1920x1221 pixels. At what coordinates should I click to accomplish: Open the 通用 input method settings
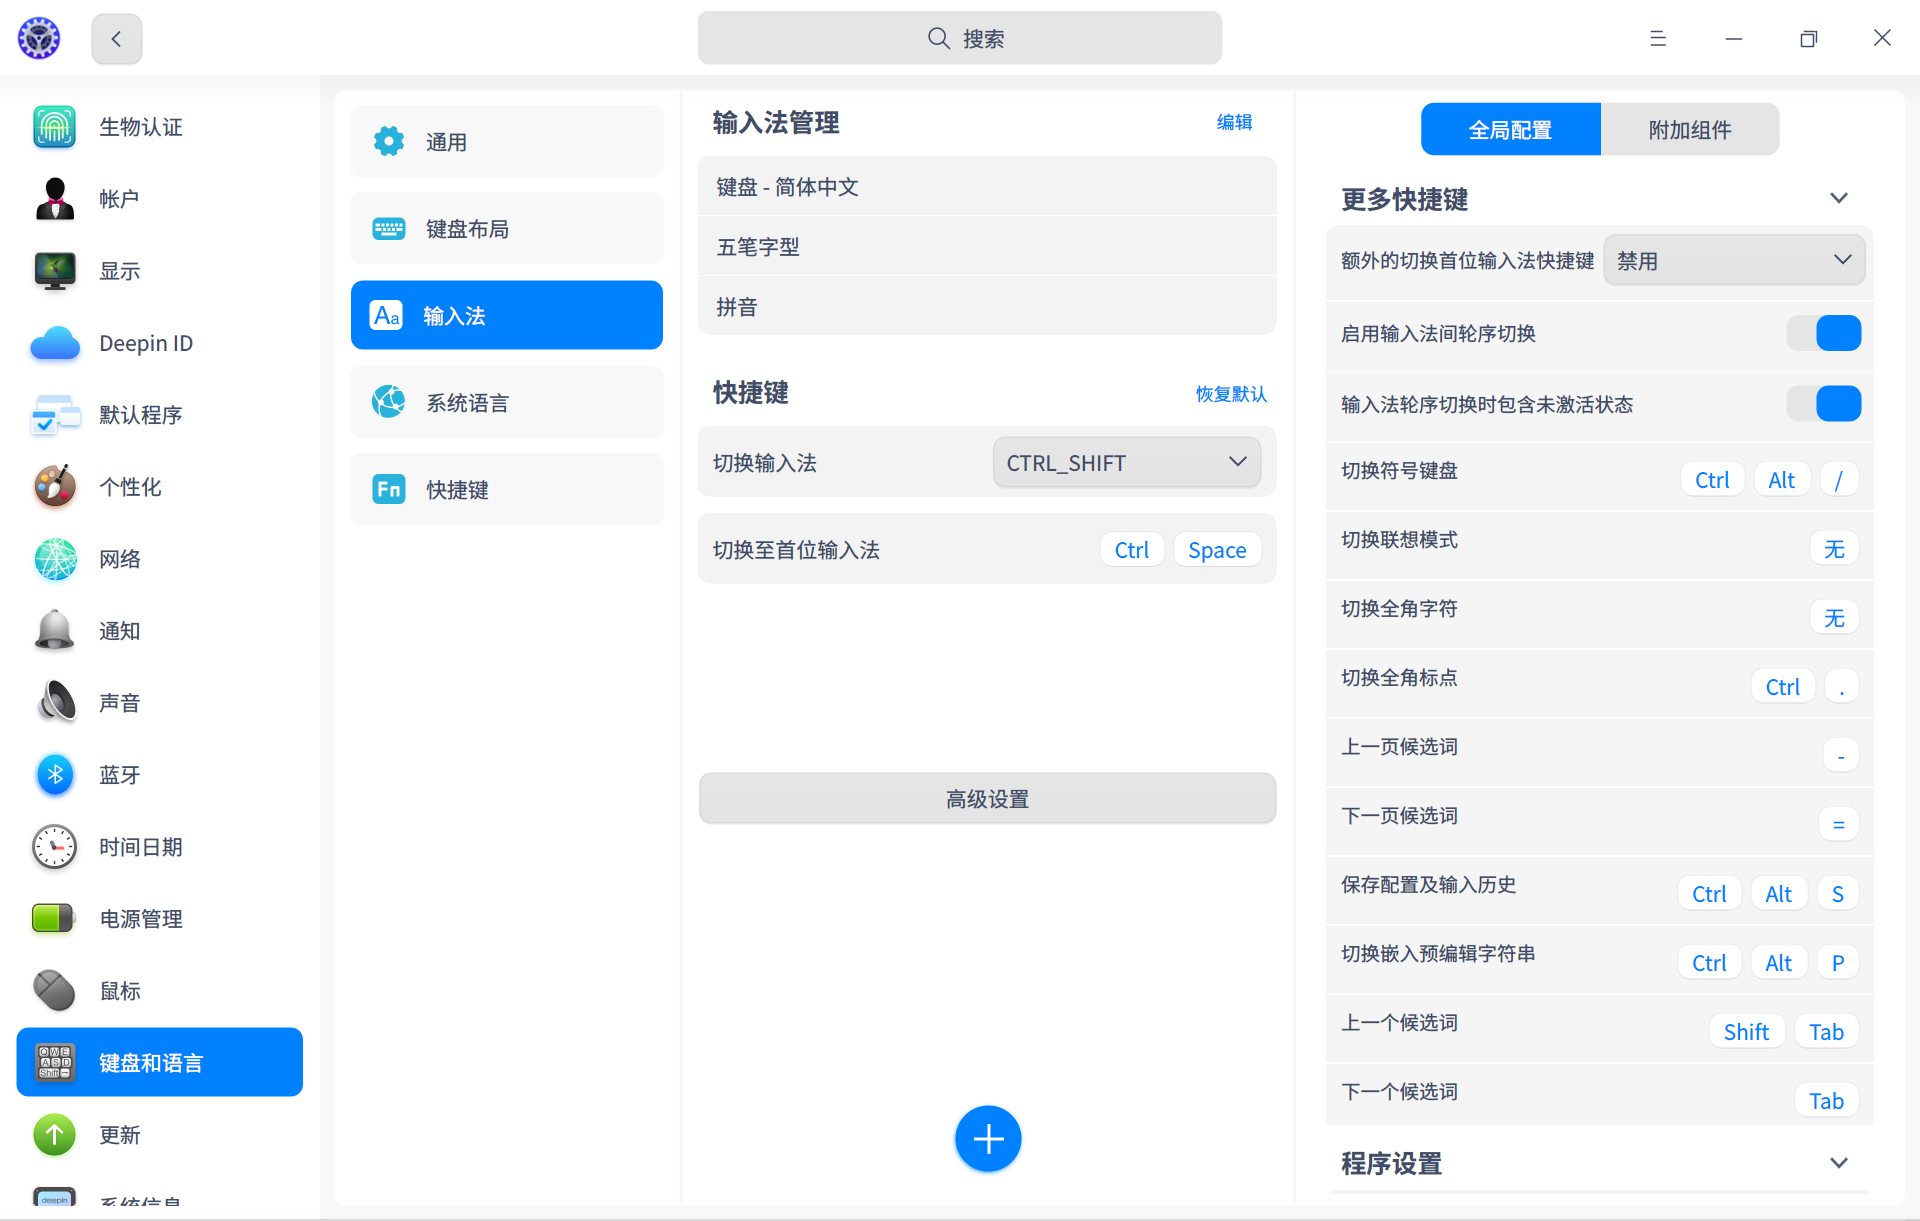506,141
